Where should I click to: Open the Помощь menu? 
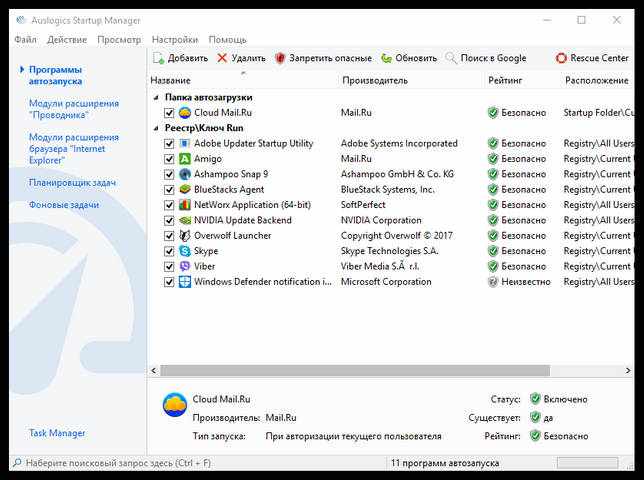228,40
